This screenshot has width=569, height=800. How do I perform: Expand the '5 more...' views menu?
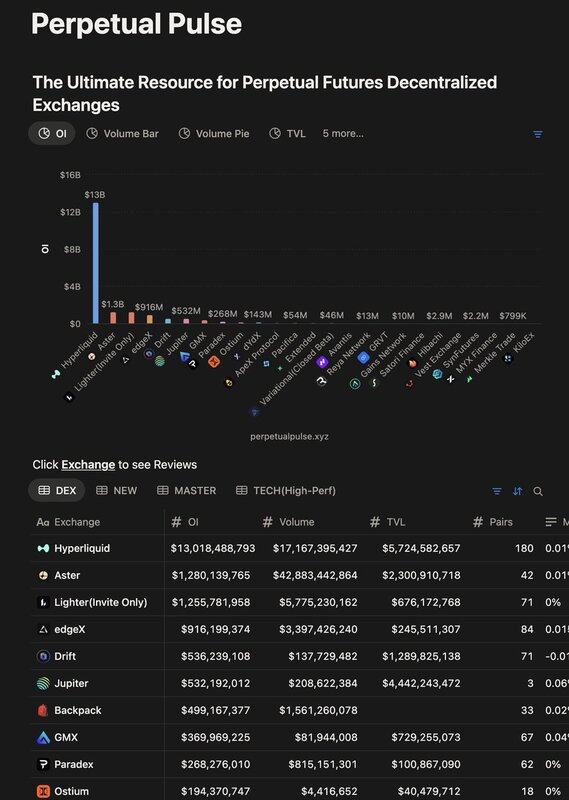coord(343,134)
